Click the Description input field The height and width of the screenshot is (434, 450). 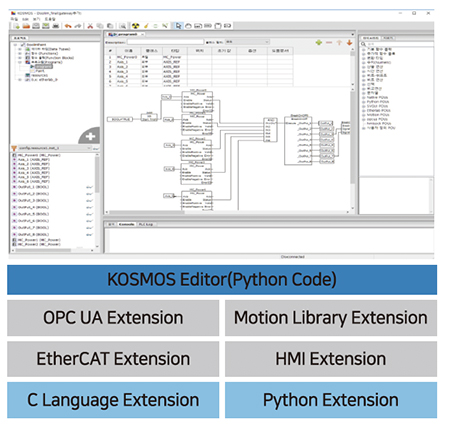point(166,42)
